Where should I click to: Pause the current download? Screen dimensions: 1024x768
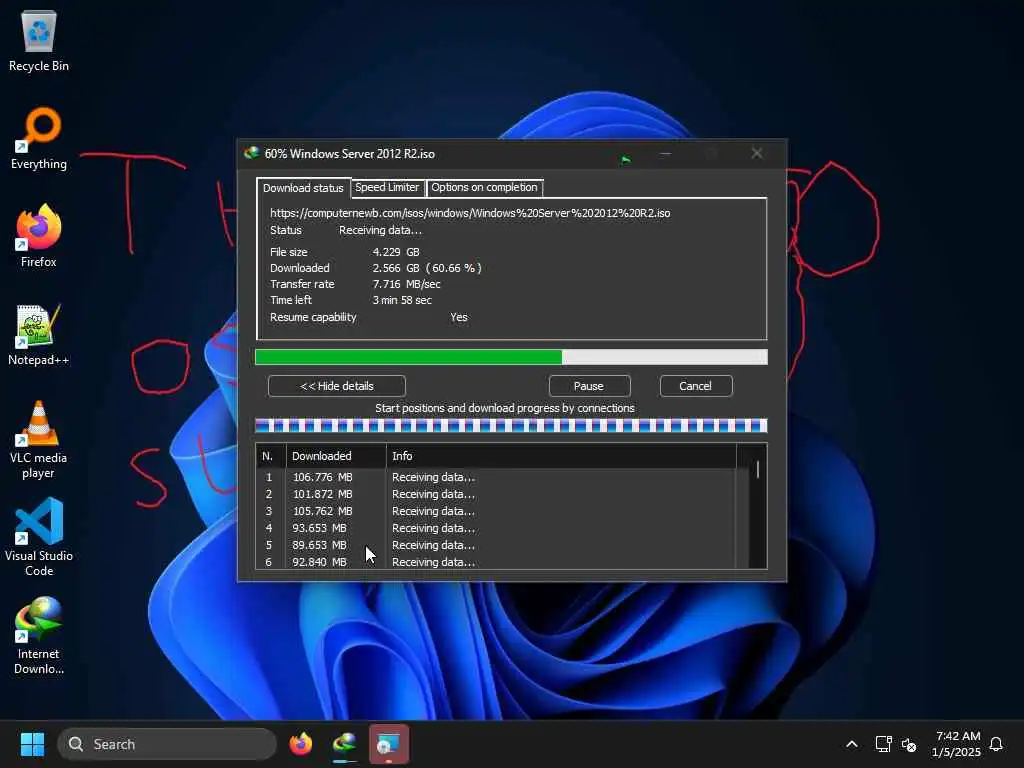pyautogui.click(x=589, y=386)
